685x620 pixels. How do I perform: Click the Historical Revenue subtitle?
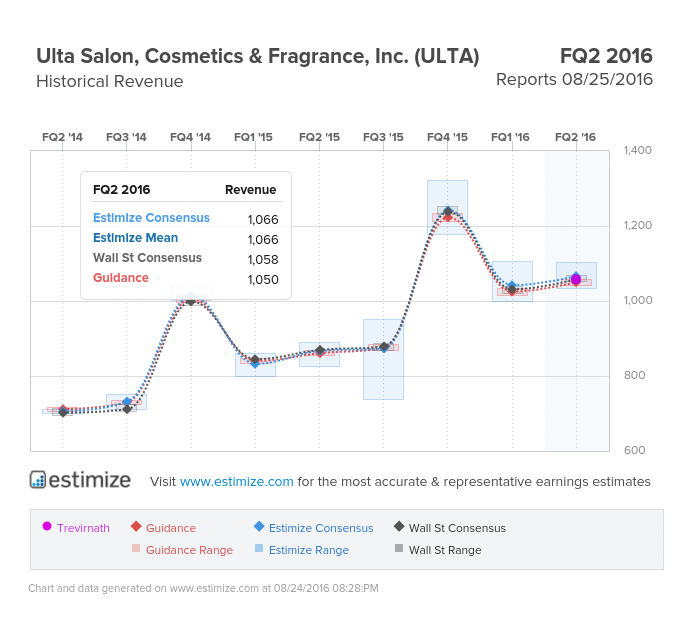[110, 81]
